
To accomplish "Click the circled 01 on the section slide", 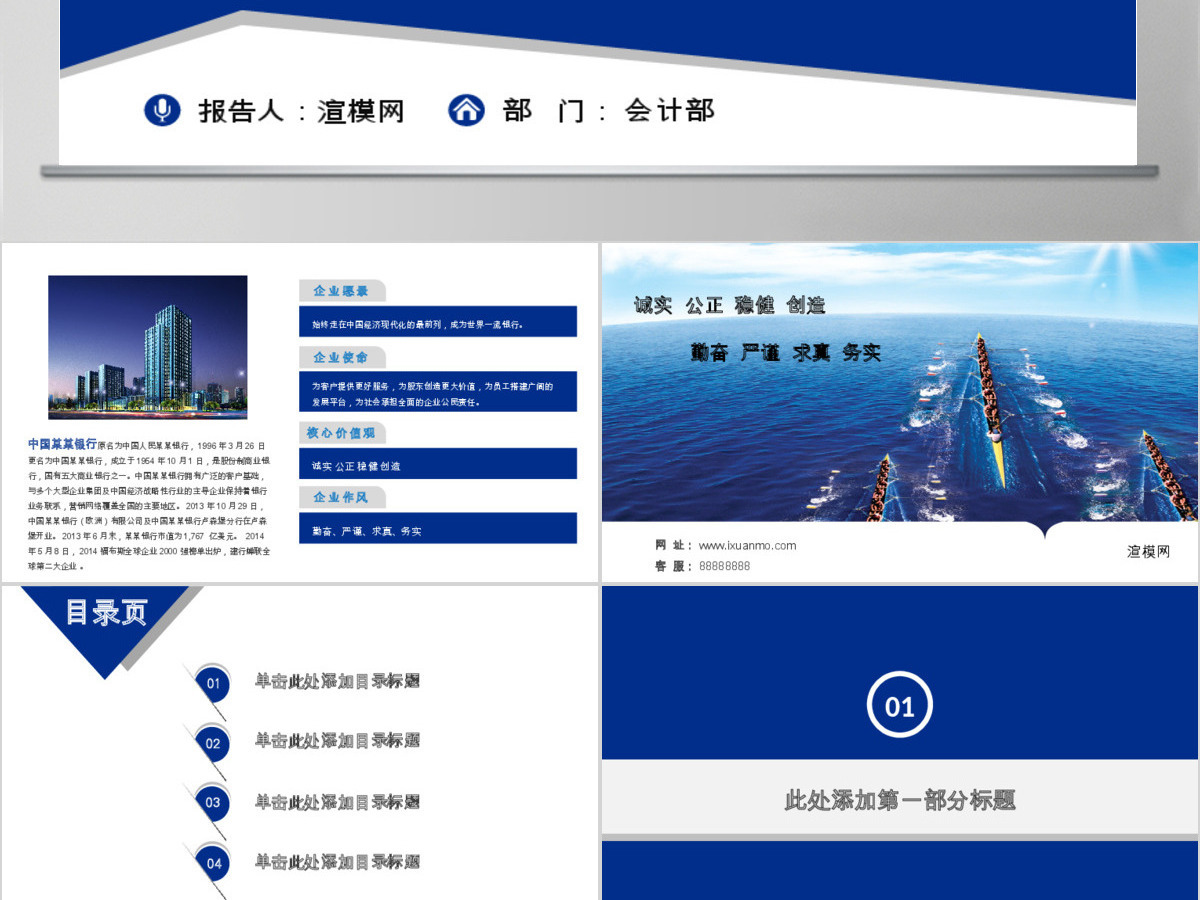I will pyautogui.click(x=900, y=706).
